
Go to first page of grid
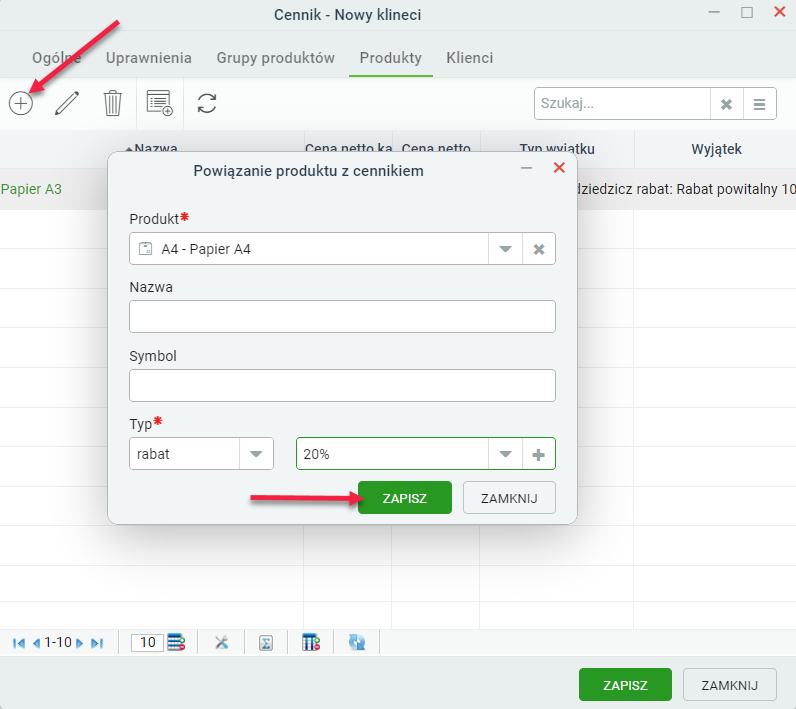tap(19, 643)
